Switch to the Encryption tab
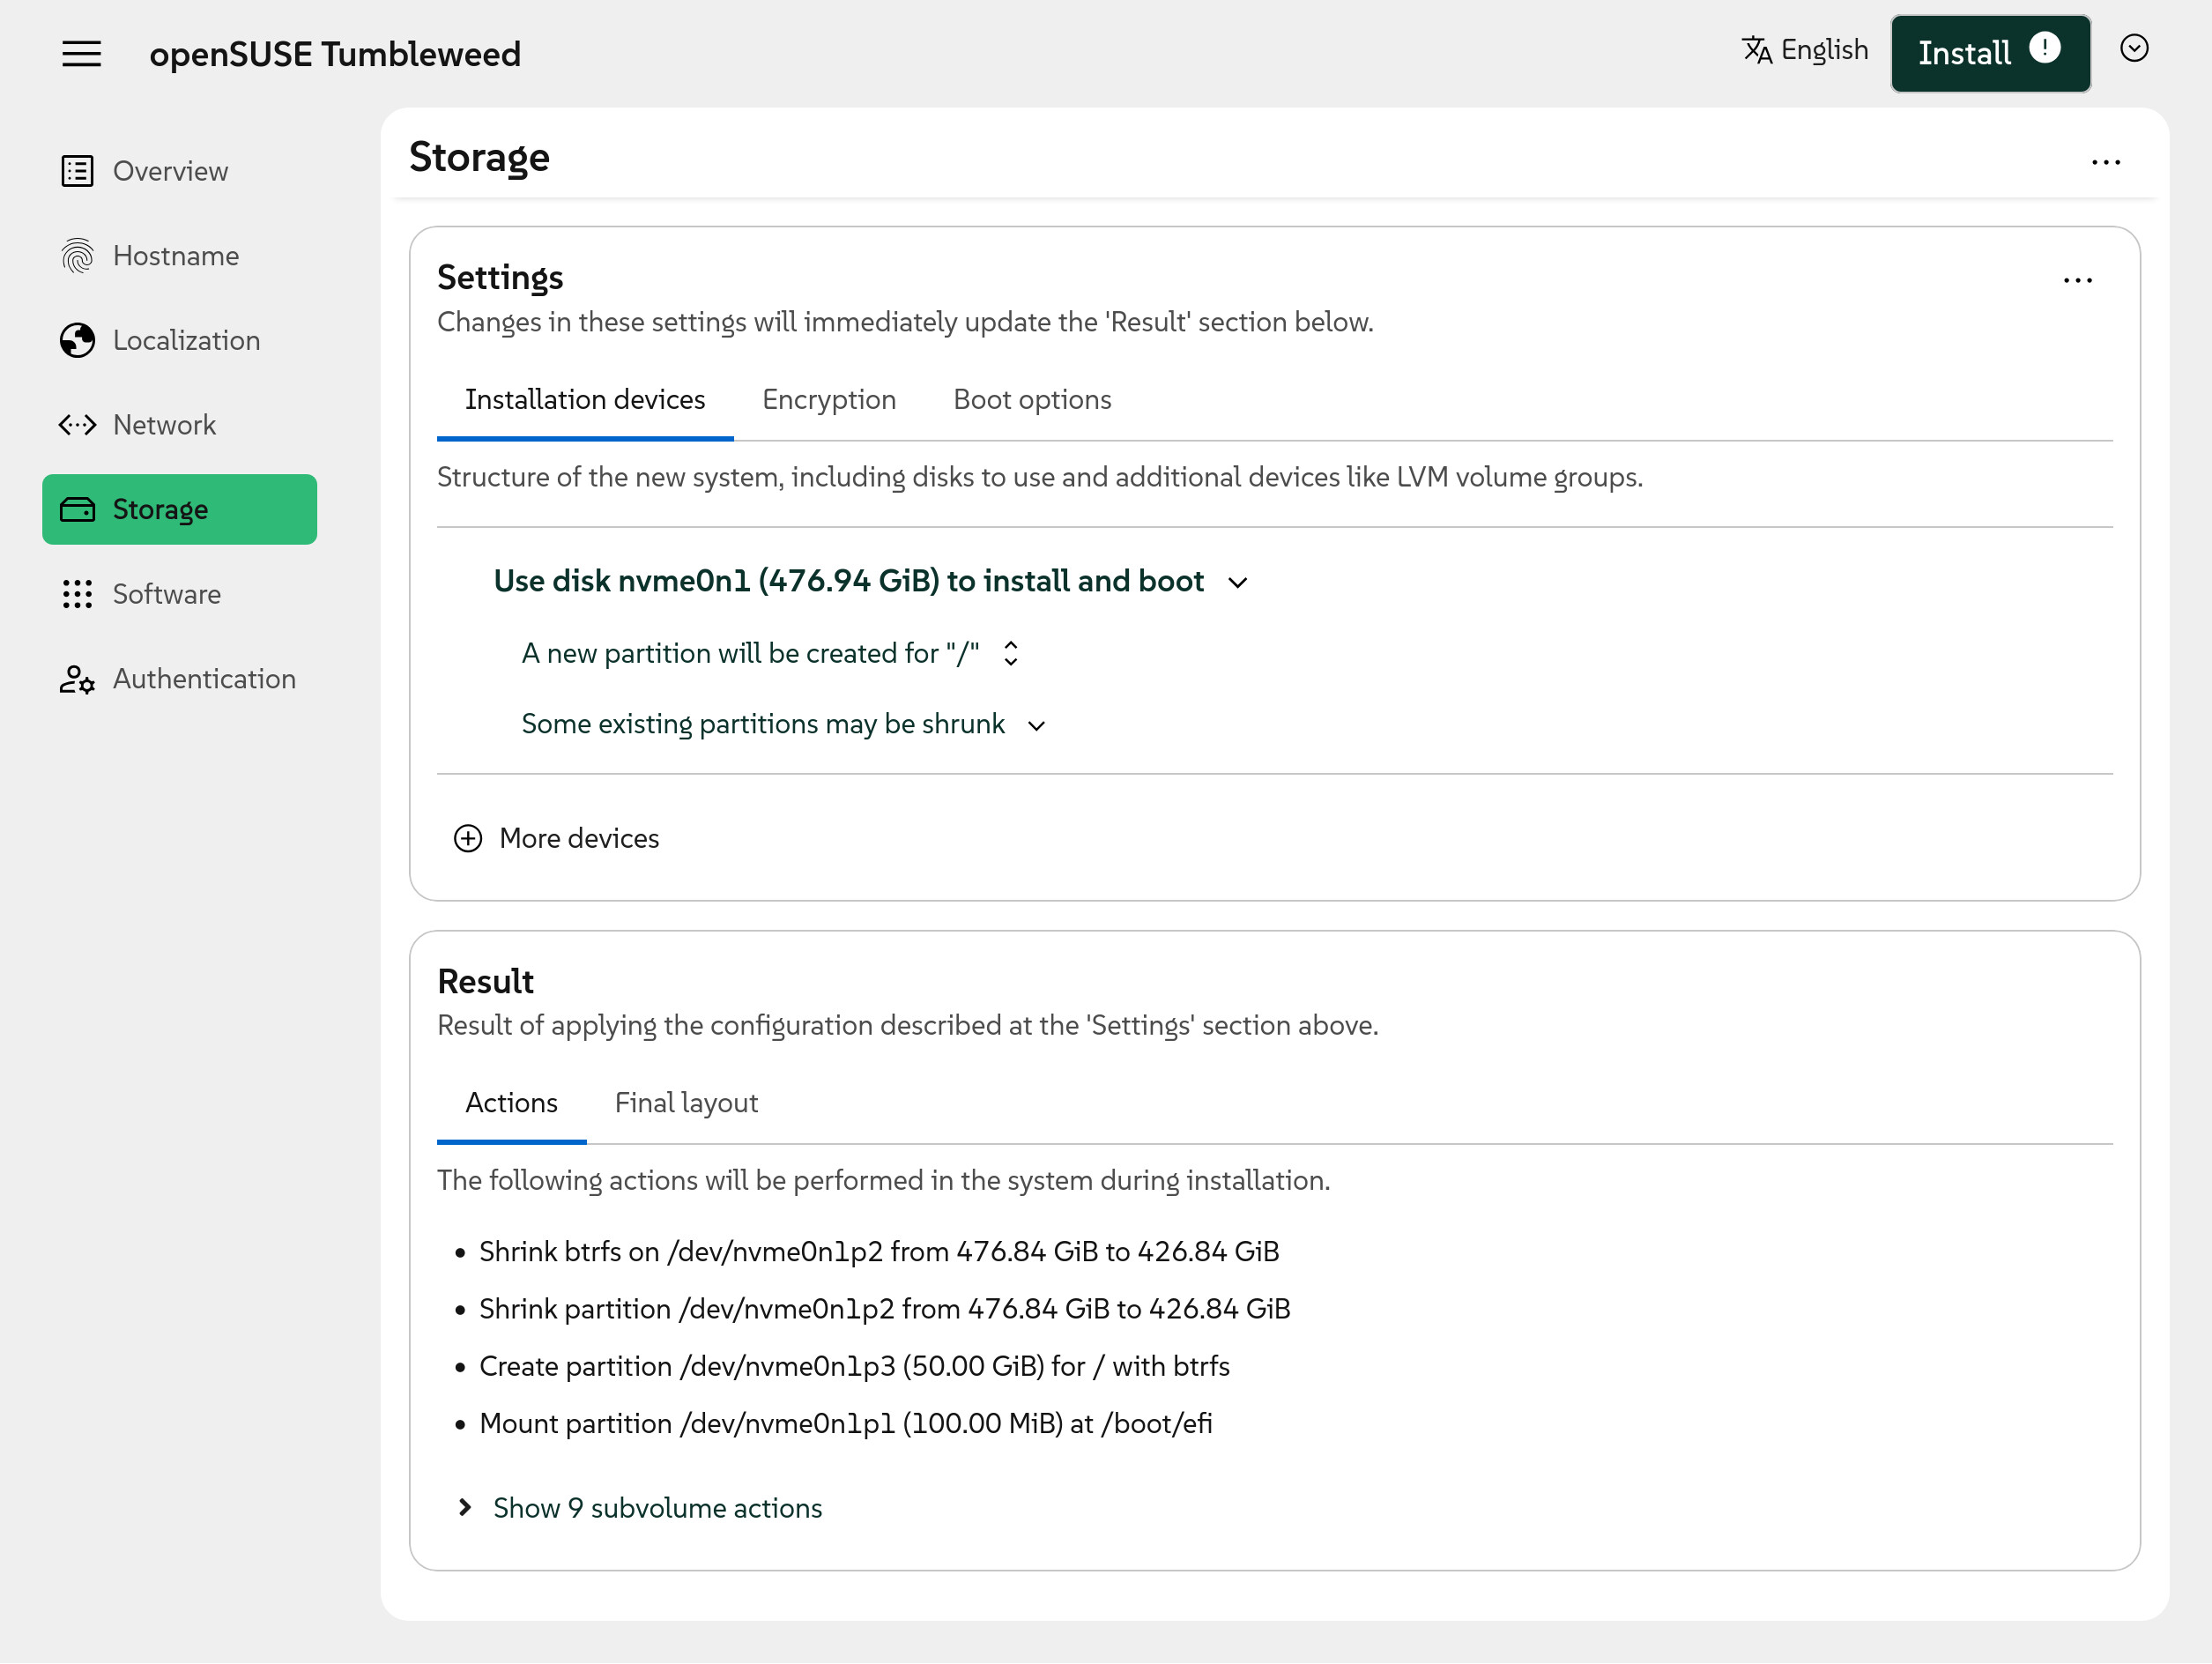The width and height of the screenshot is (2212, 1664). 828,399
